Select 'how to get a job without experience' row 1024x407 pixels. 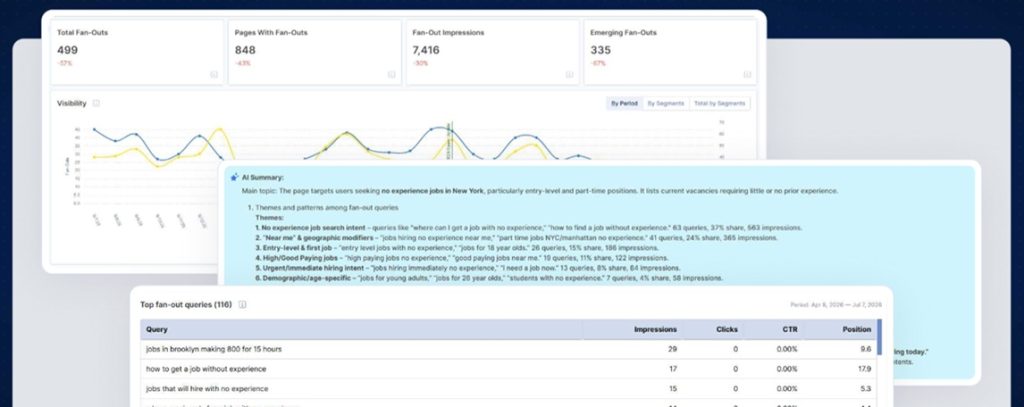508,369
